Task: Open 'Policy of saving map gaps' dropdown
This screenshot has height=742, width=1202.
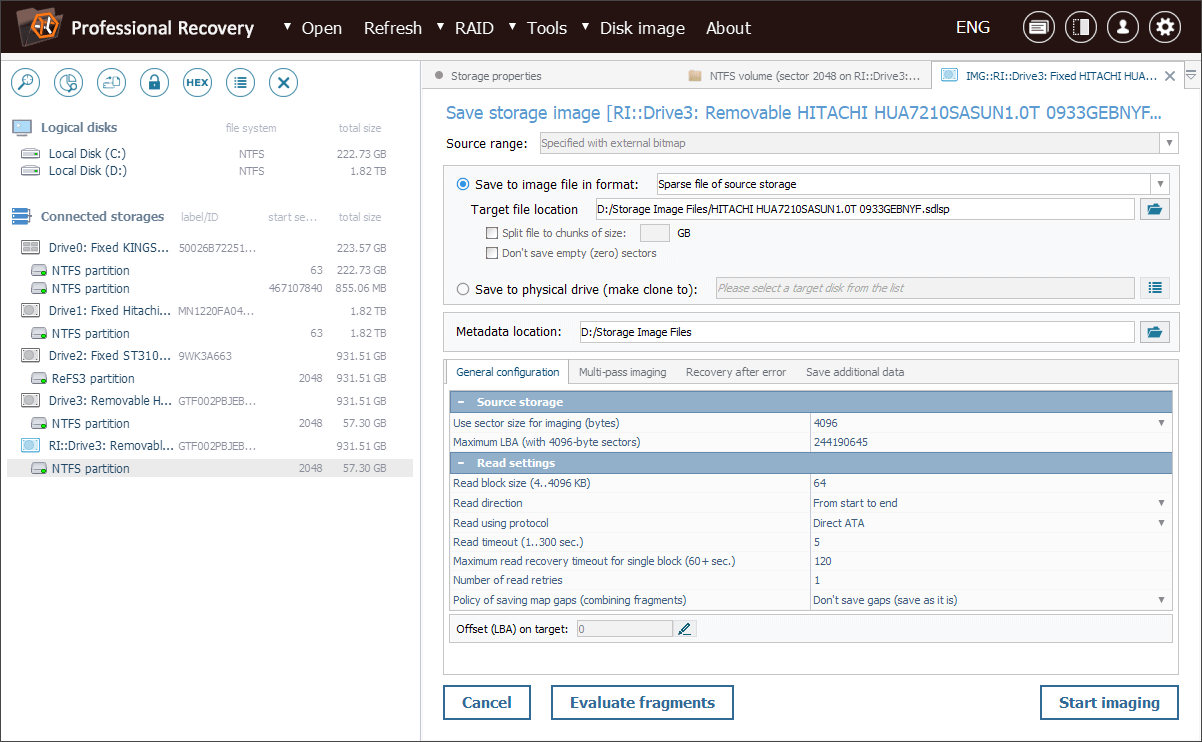Action: (1162, 600)
